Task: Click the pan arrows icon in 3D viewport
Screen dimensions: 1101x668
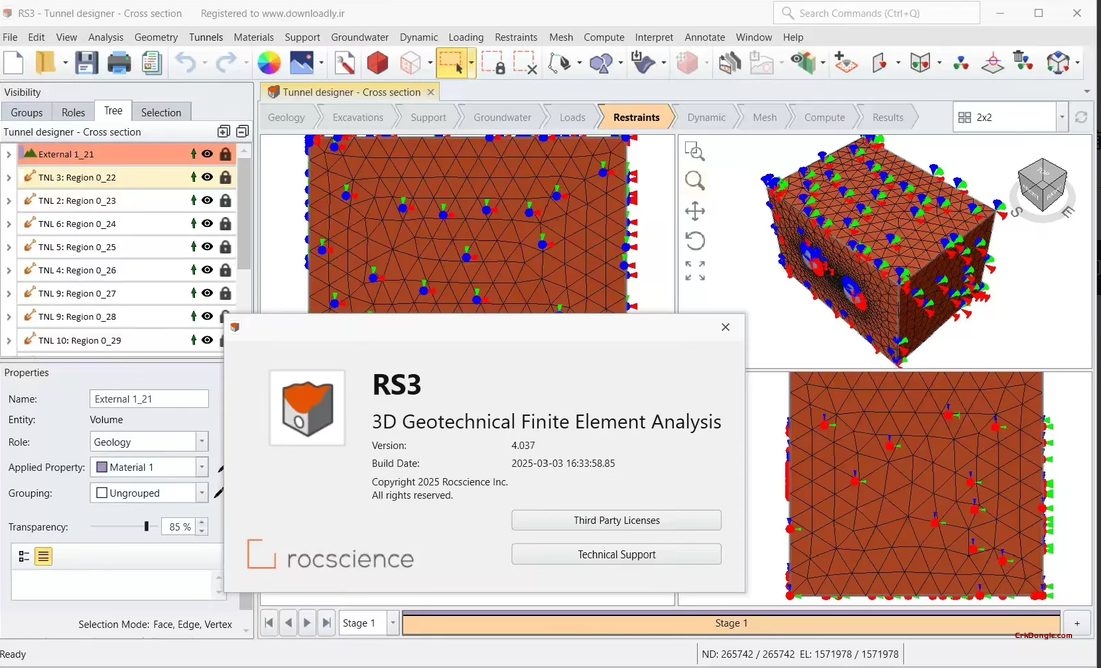Action: pyautogui.click(x=694, y=211)
